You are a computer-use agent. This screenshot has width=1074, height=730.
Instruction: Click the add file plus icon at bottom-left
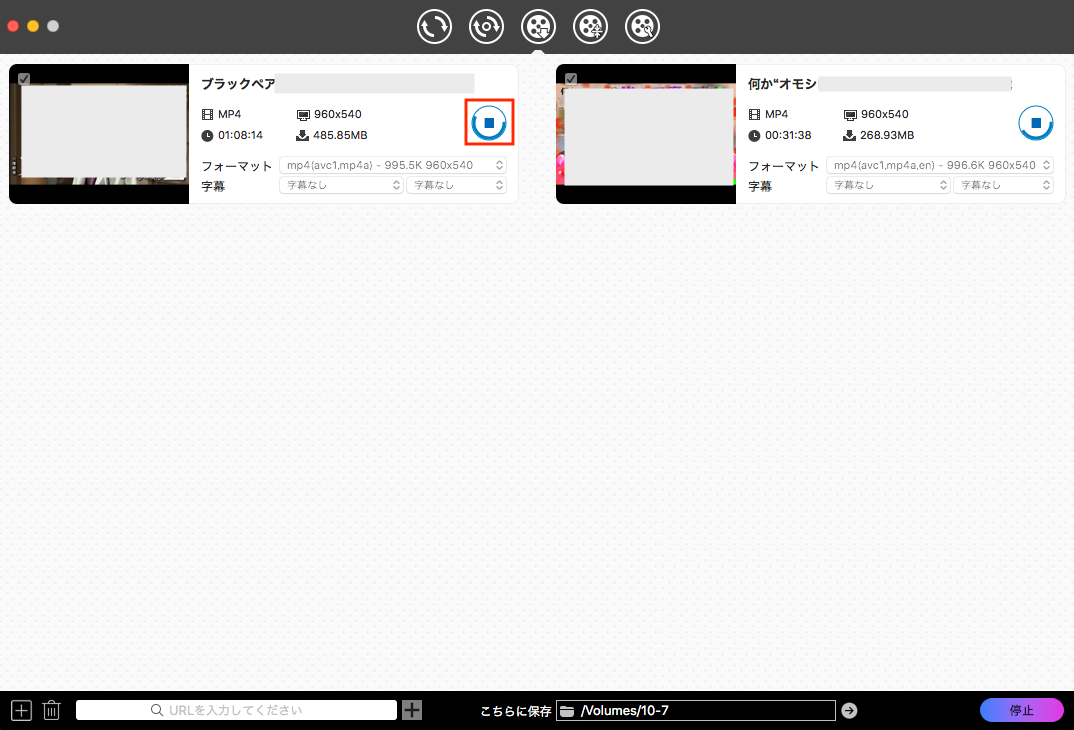click(22, 710)
